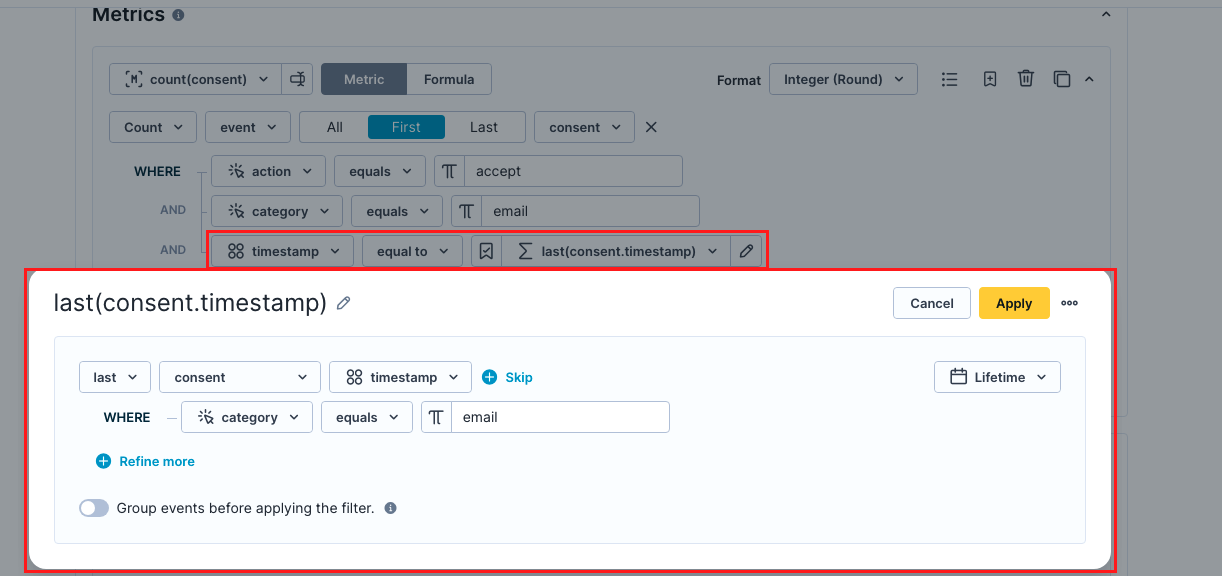The width and height of the screenshot is (1222, 576).
Task: Open the category attribute dropdown in the metric filter
Action: [x=277, y=211]
